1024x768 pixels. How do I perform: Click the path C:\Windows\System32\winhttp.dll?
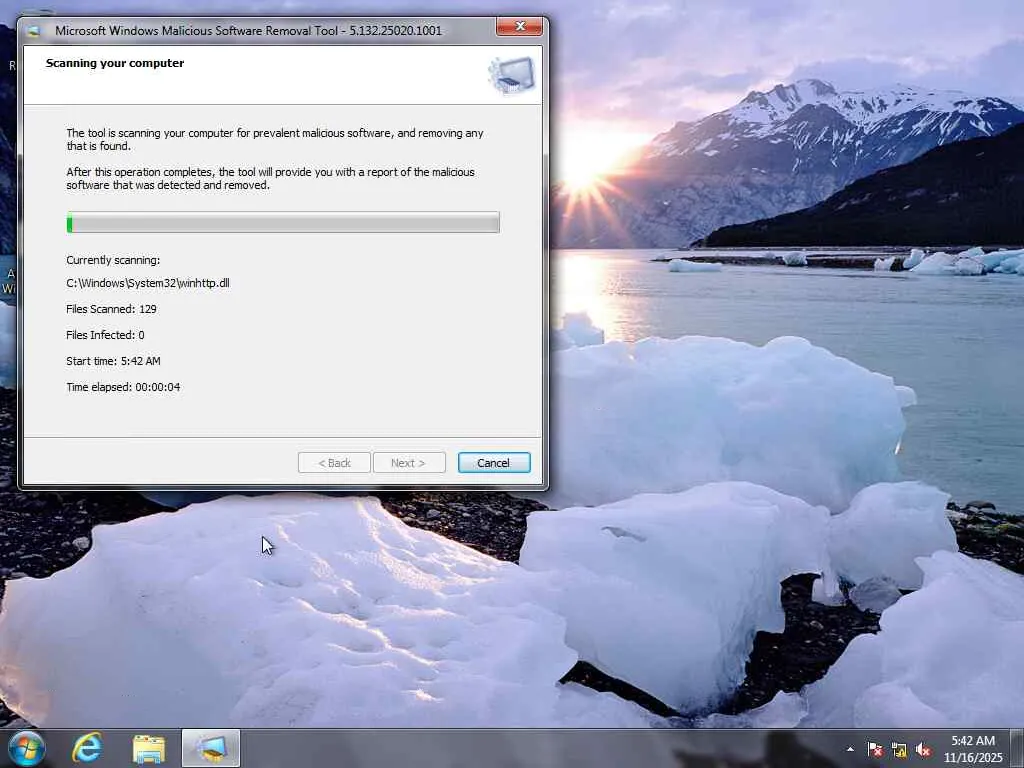click(148, 283)
